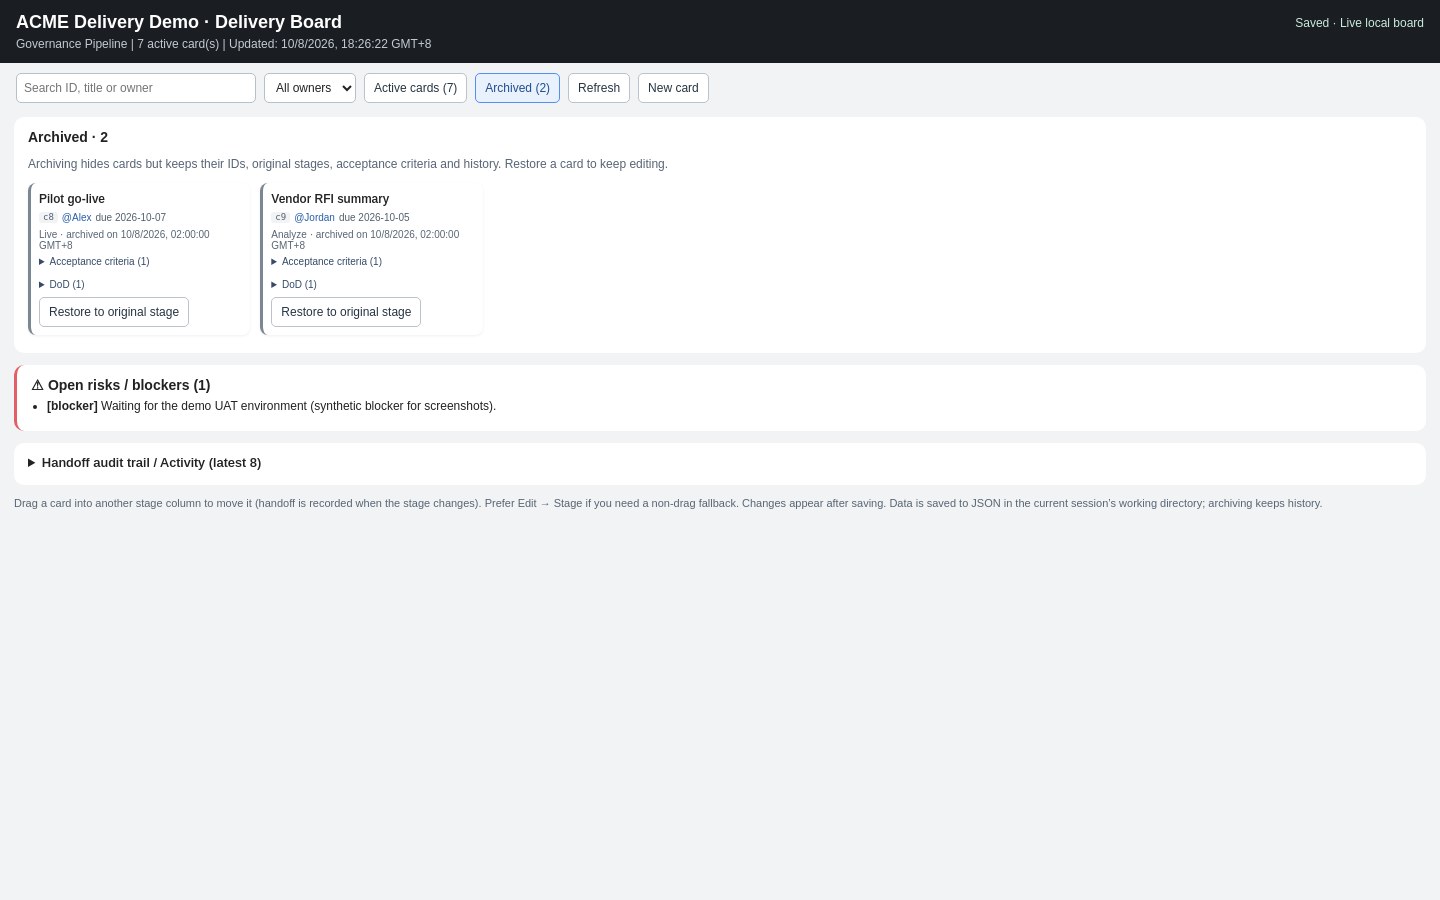The height and width of the screenshot is (900, 1440).
Task: Create a New card
Action: click(673, 88)
